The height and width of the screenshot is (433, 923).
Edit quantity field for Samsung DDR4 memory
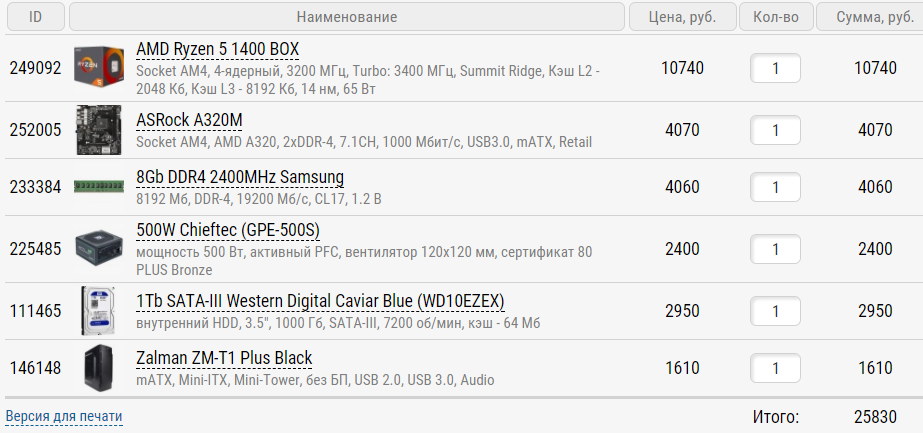coord(775,187)
